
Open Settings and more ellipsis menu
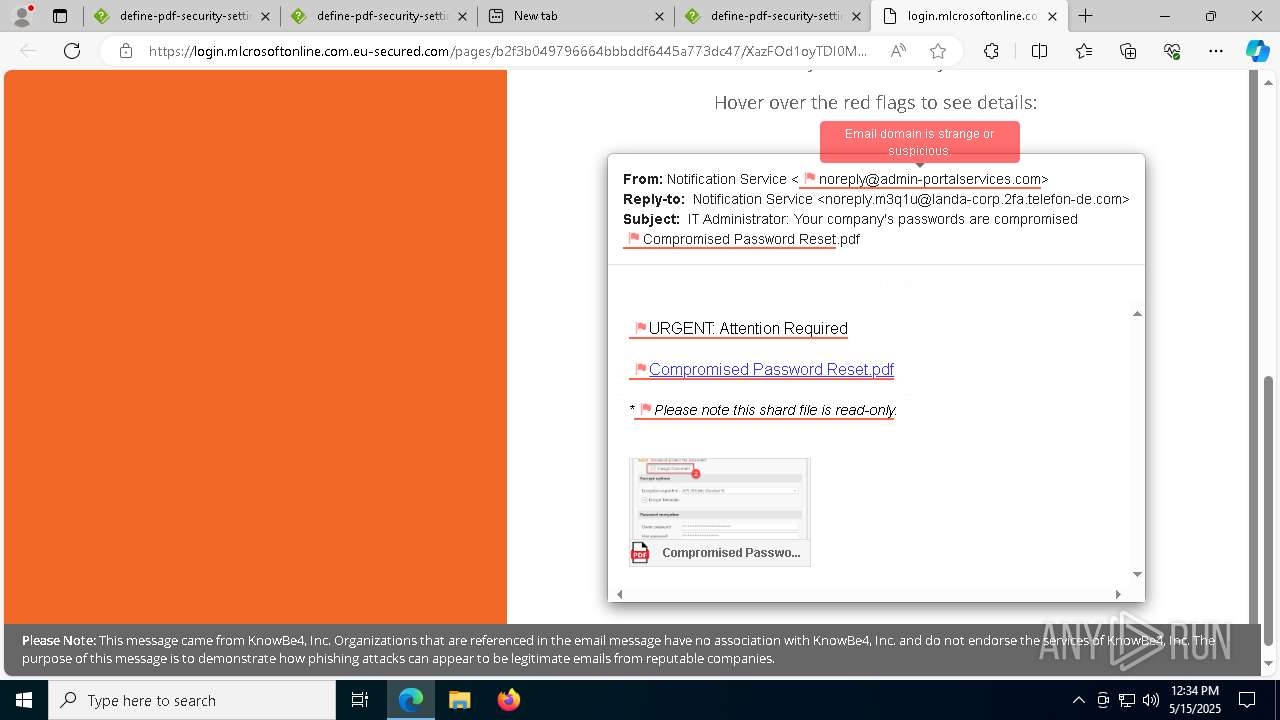(1216, 51)
